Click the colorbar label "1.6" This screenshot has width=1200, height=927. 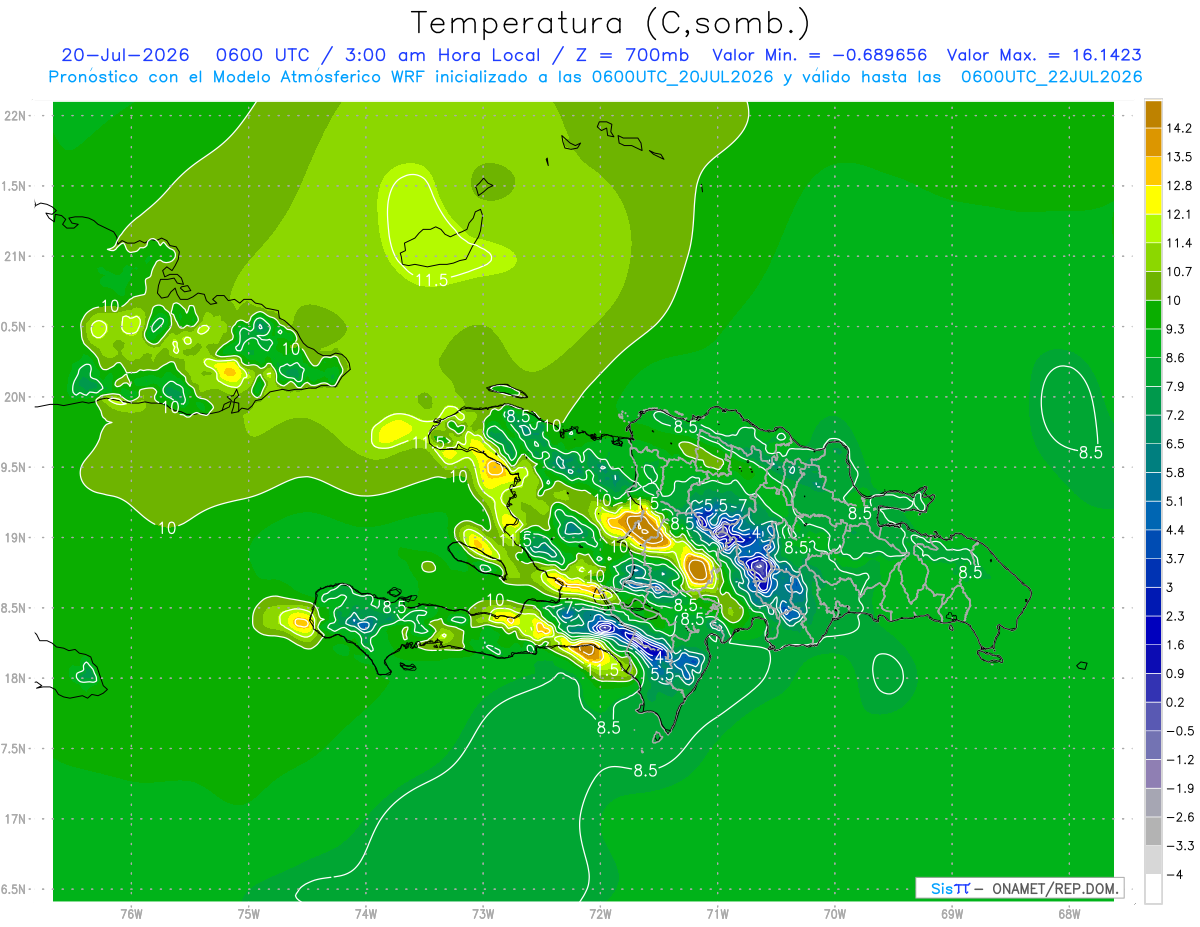tap(1176, 644)
